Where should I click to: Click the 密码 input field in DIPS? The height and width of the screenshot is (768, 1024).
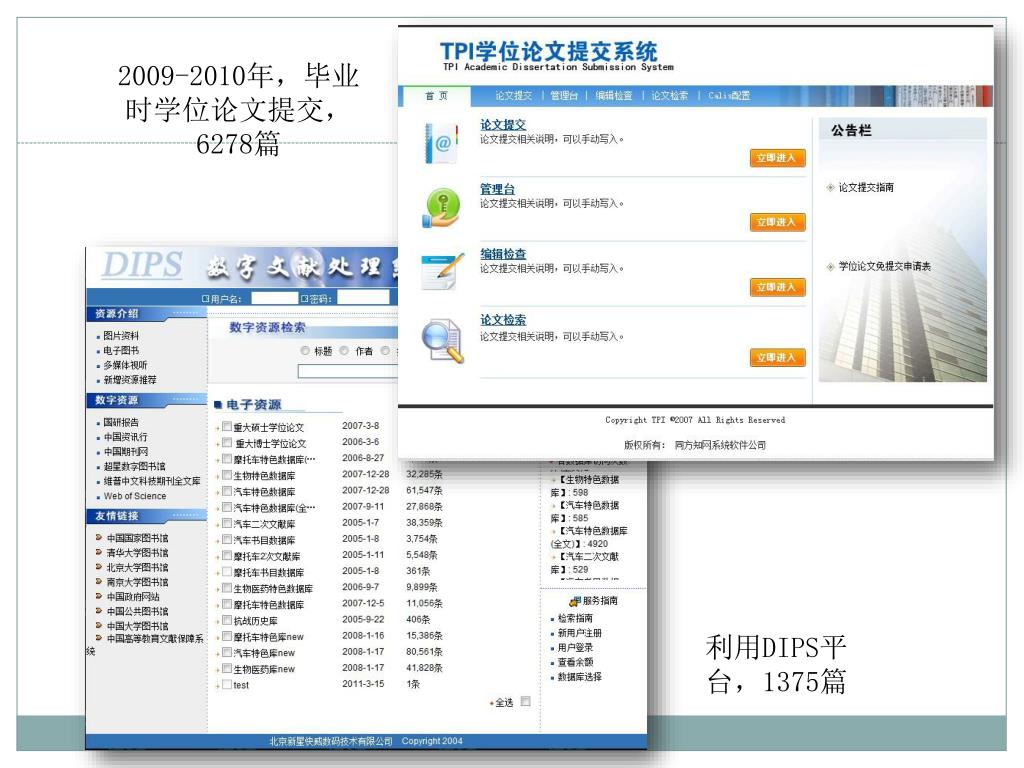tap(363, 298)
